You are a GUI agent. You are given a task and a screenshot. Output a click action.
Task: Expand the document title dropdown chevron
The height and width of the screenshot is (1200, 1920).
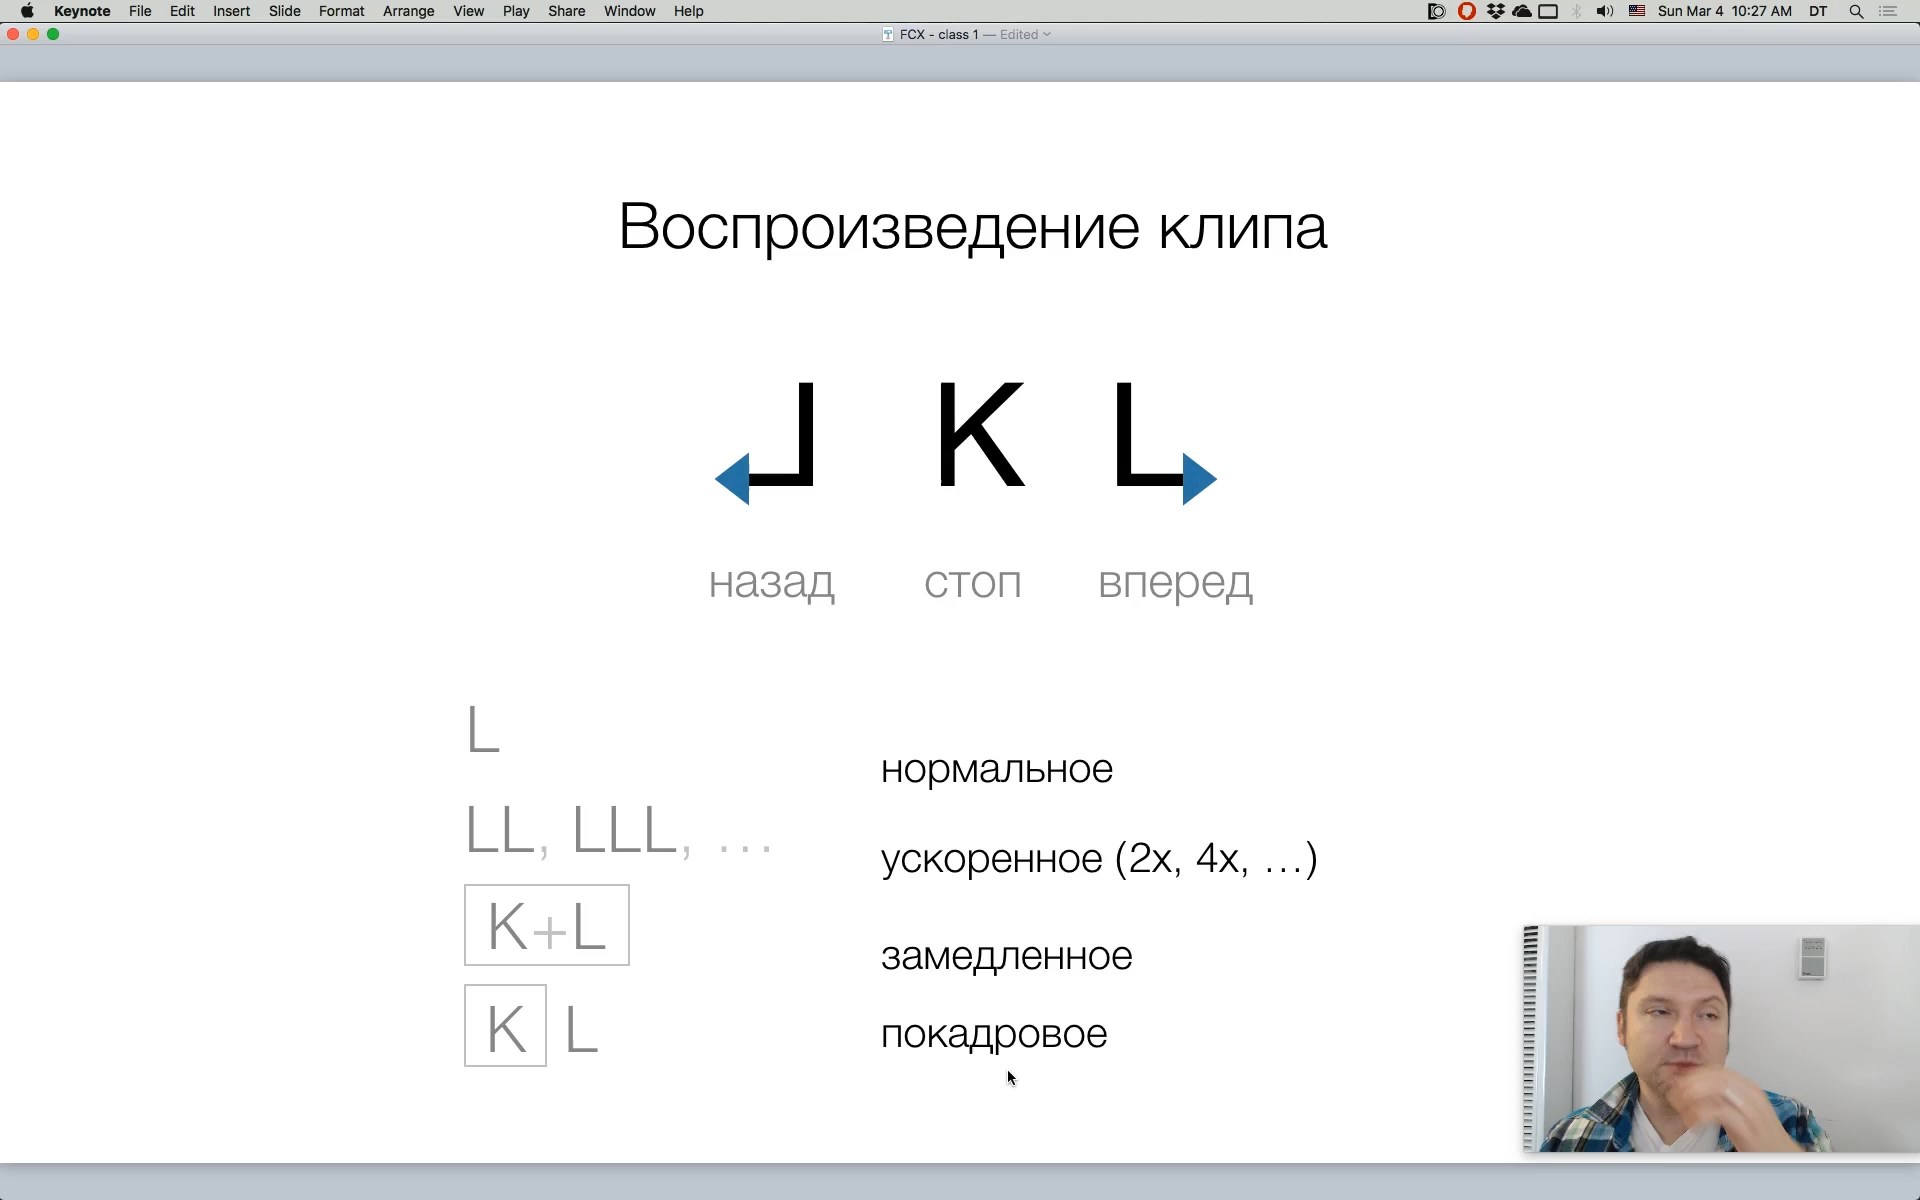click(x=1047, y=34)
